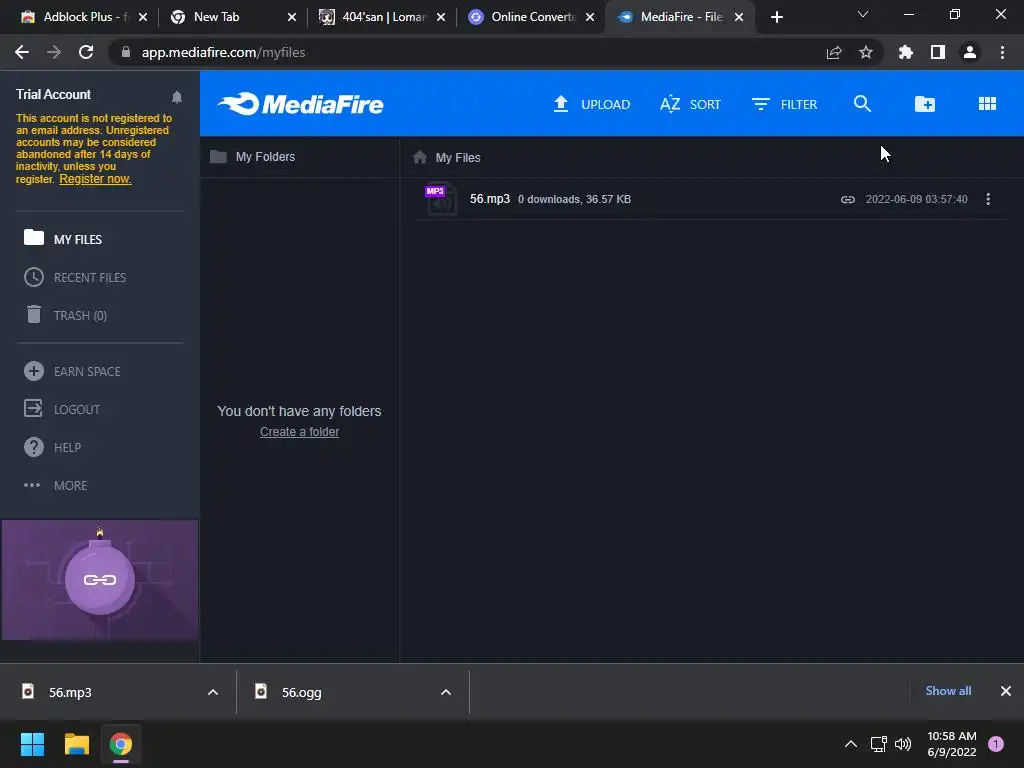This screenshot has height=768, width=1024.
Task: Click the Create a folder link
Action: tap(299, 432)
